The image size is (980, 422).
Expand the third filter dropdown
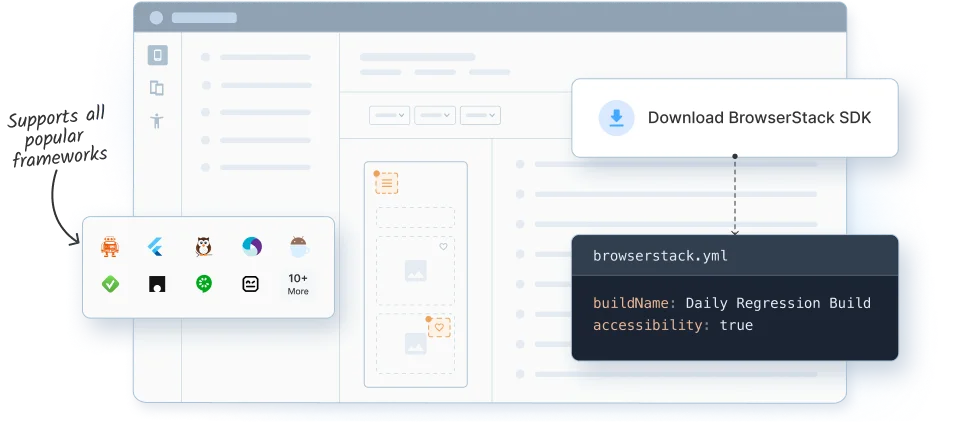[x=481, y=116]
